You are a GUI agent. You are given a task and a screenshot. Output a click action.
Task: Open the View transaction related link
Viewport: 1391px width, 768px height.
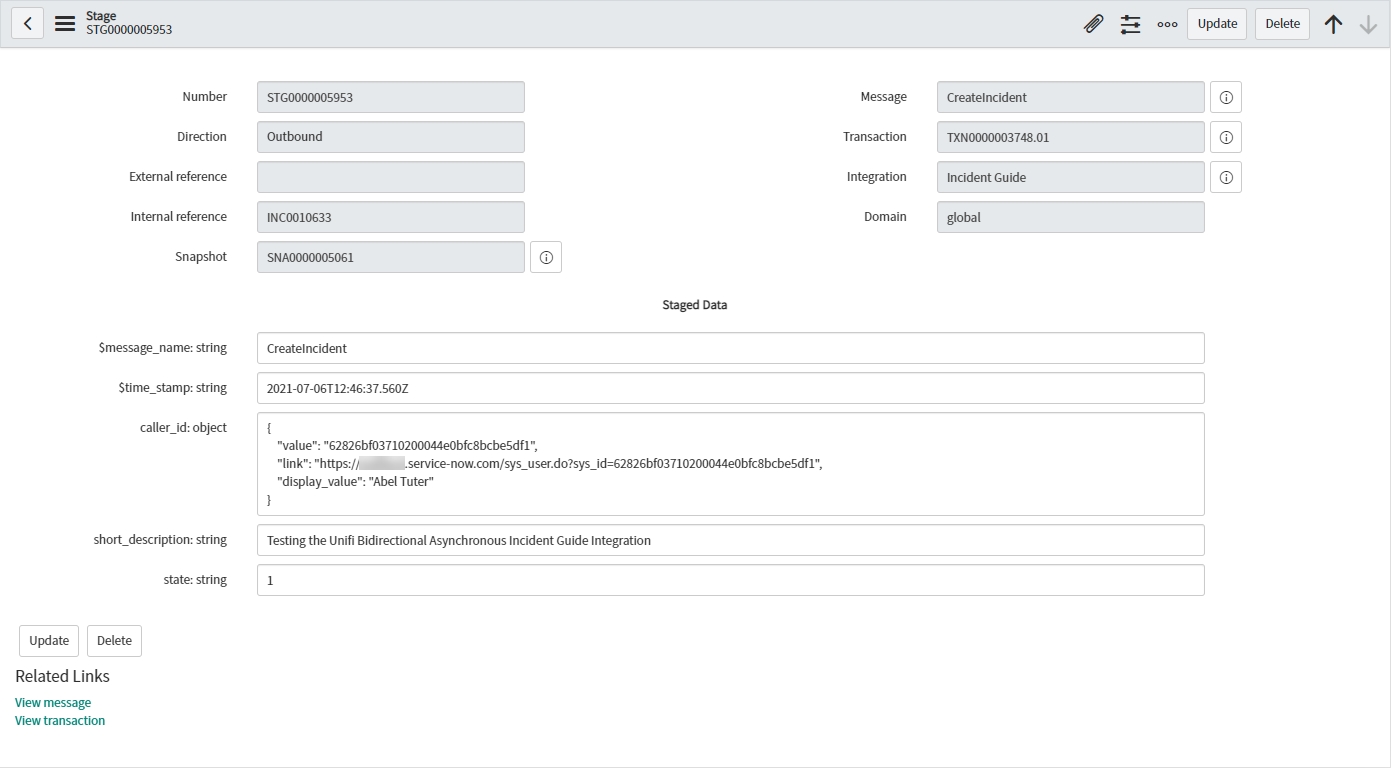tap(60, 720)
